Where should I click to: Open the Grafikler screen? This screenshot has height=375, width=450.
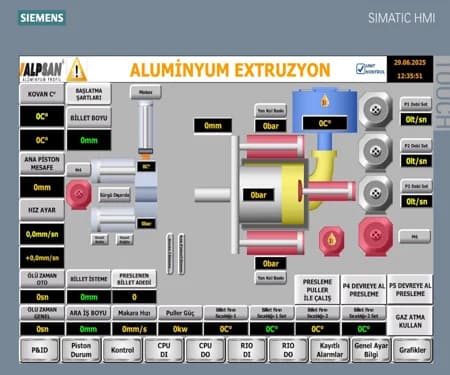[x=412, y=350]
